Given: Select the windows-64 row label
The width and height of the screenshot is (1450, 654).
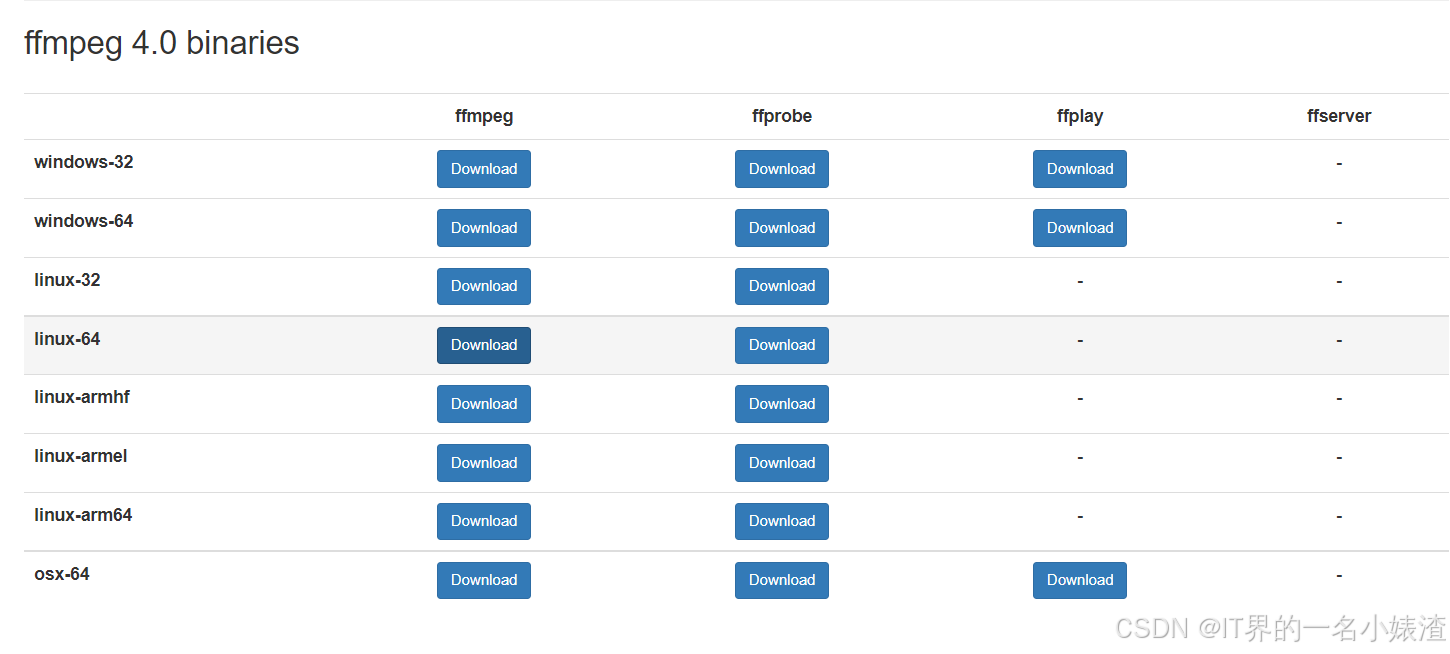Looking at the screenshot, I should pos(84,221).
